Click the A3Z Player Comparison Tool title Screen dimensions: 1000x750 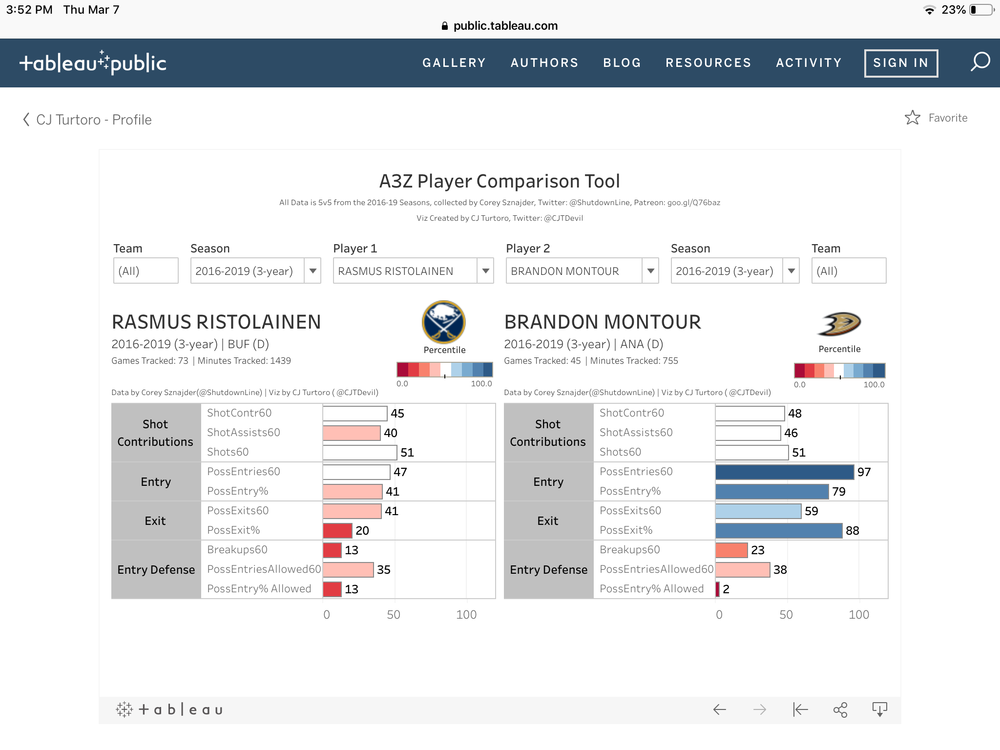(x=499, y=181)
